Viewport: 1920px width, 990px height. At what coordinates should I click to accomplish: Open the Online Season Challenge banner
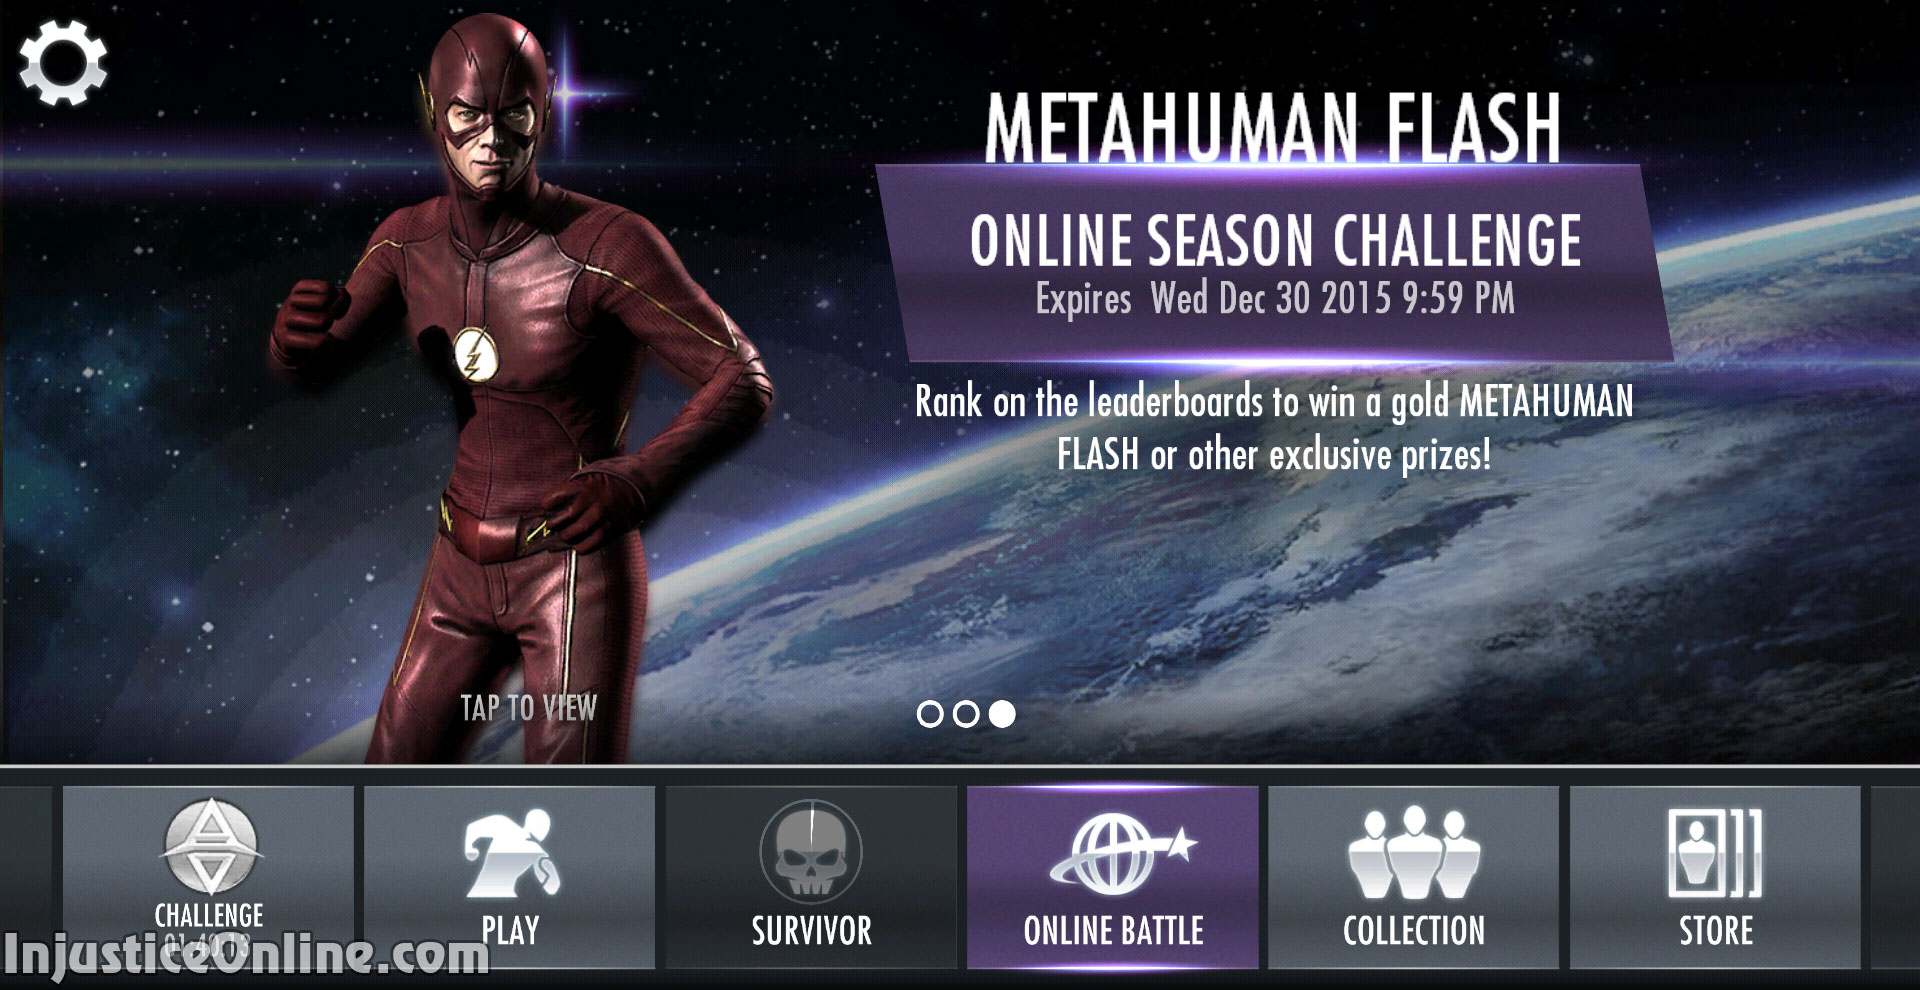(1275, 263)
